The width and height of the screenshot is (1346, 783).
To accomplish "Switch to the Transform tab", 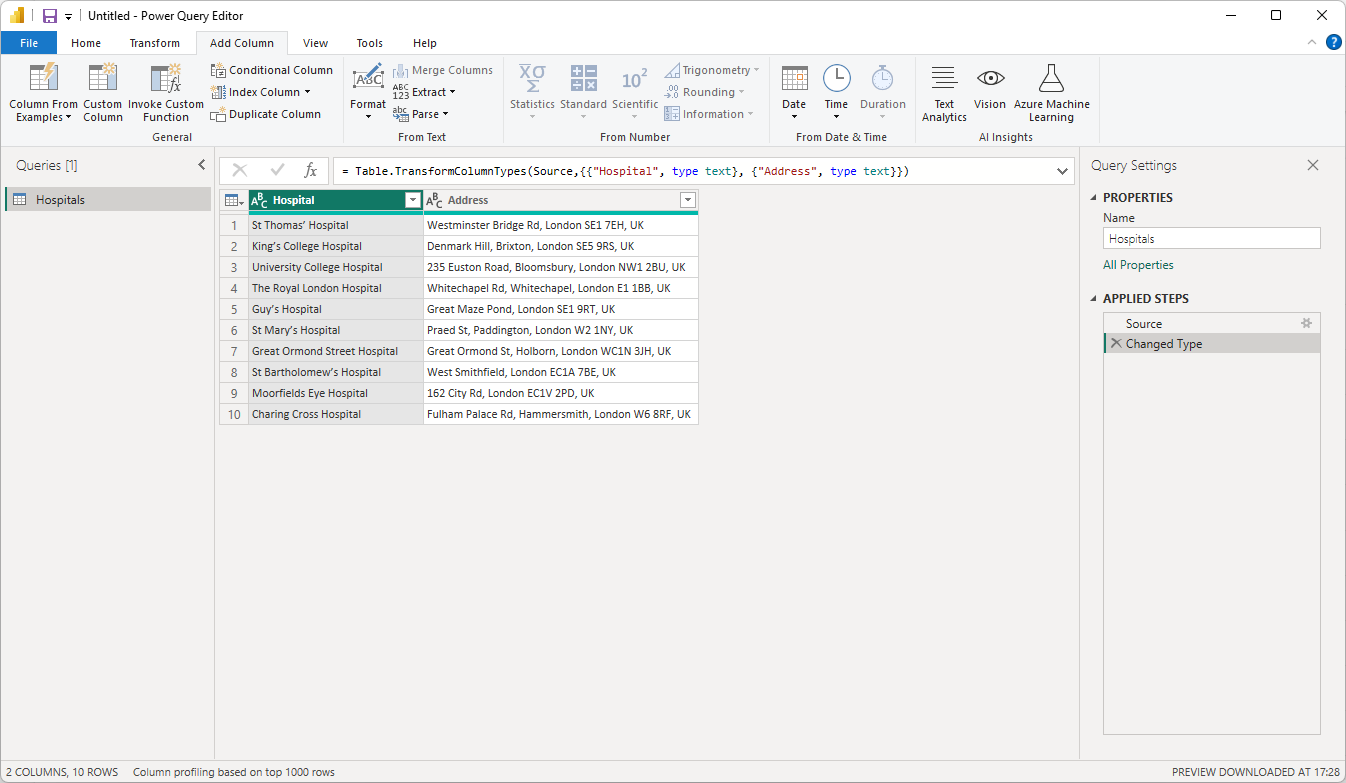I will [154, 43].
